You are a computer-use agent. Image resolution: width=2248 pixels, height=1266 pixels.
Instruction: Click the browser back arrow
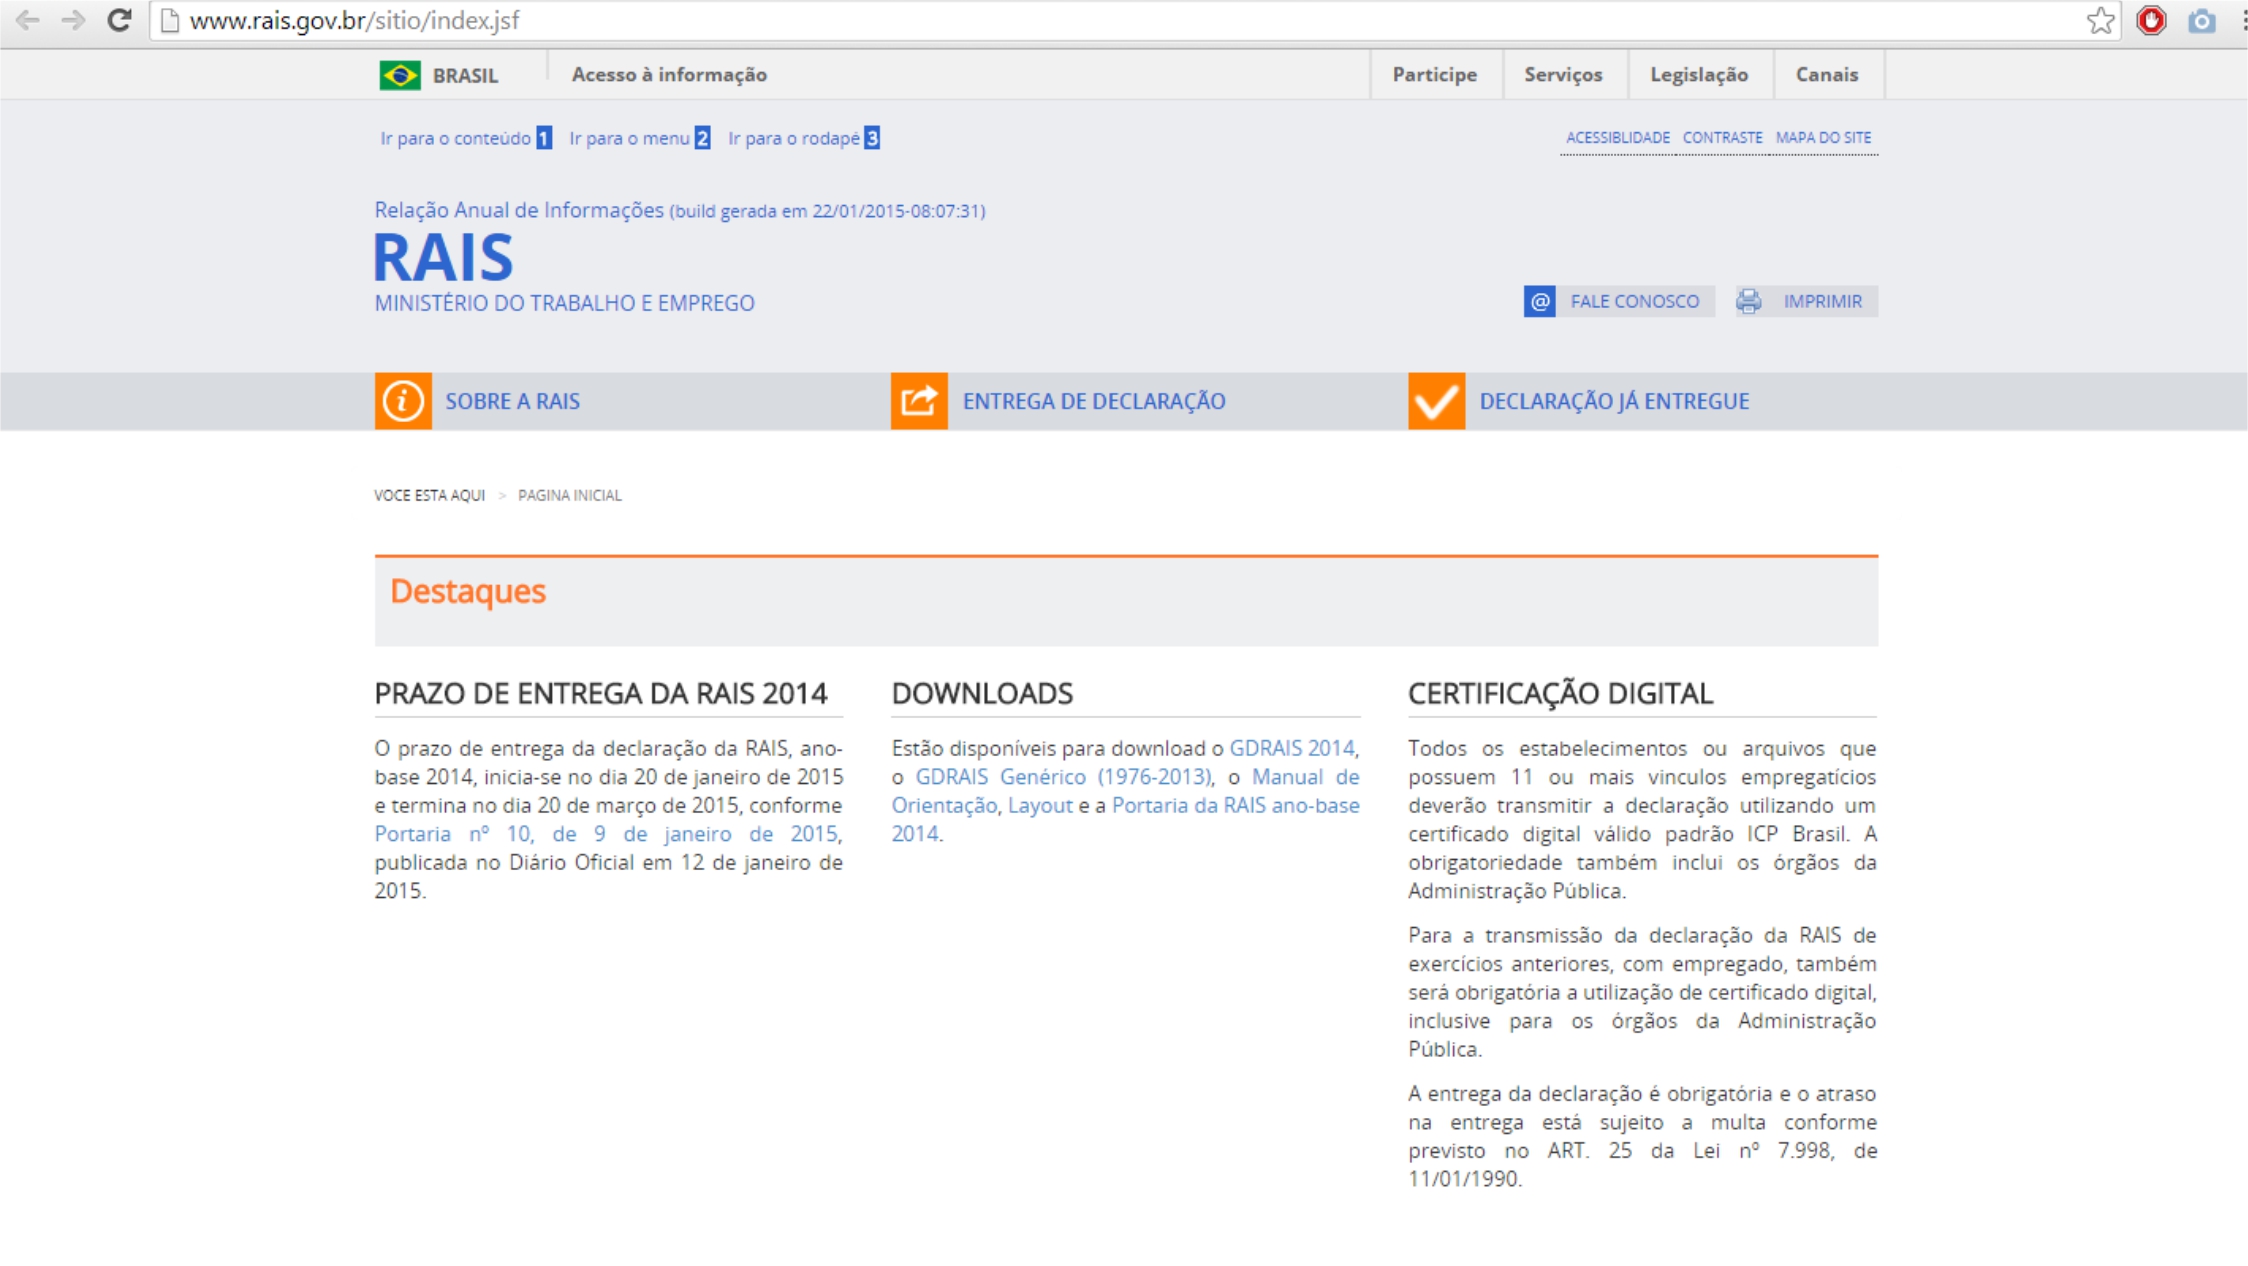pos(28,20)
